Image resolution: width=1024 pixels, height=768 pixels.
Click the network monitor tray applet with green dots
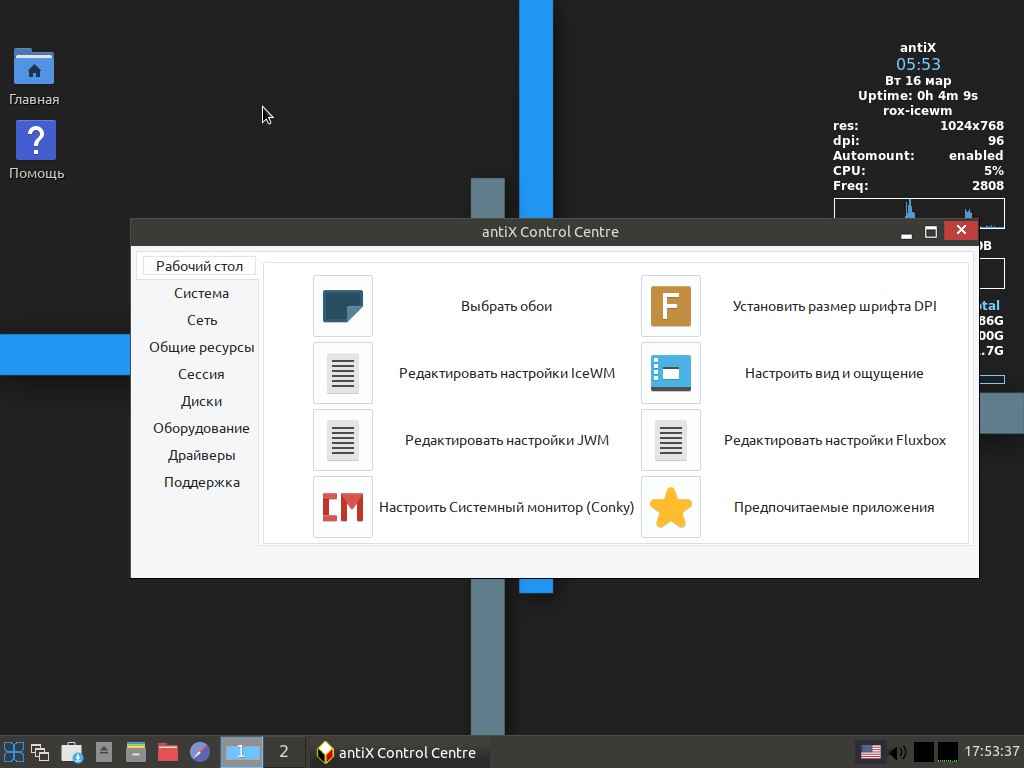[948, 752]
